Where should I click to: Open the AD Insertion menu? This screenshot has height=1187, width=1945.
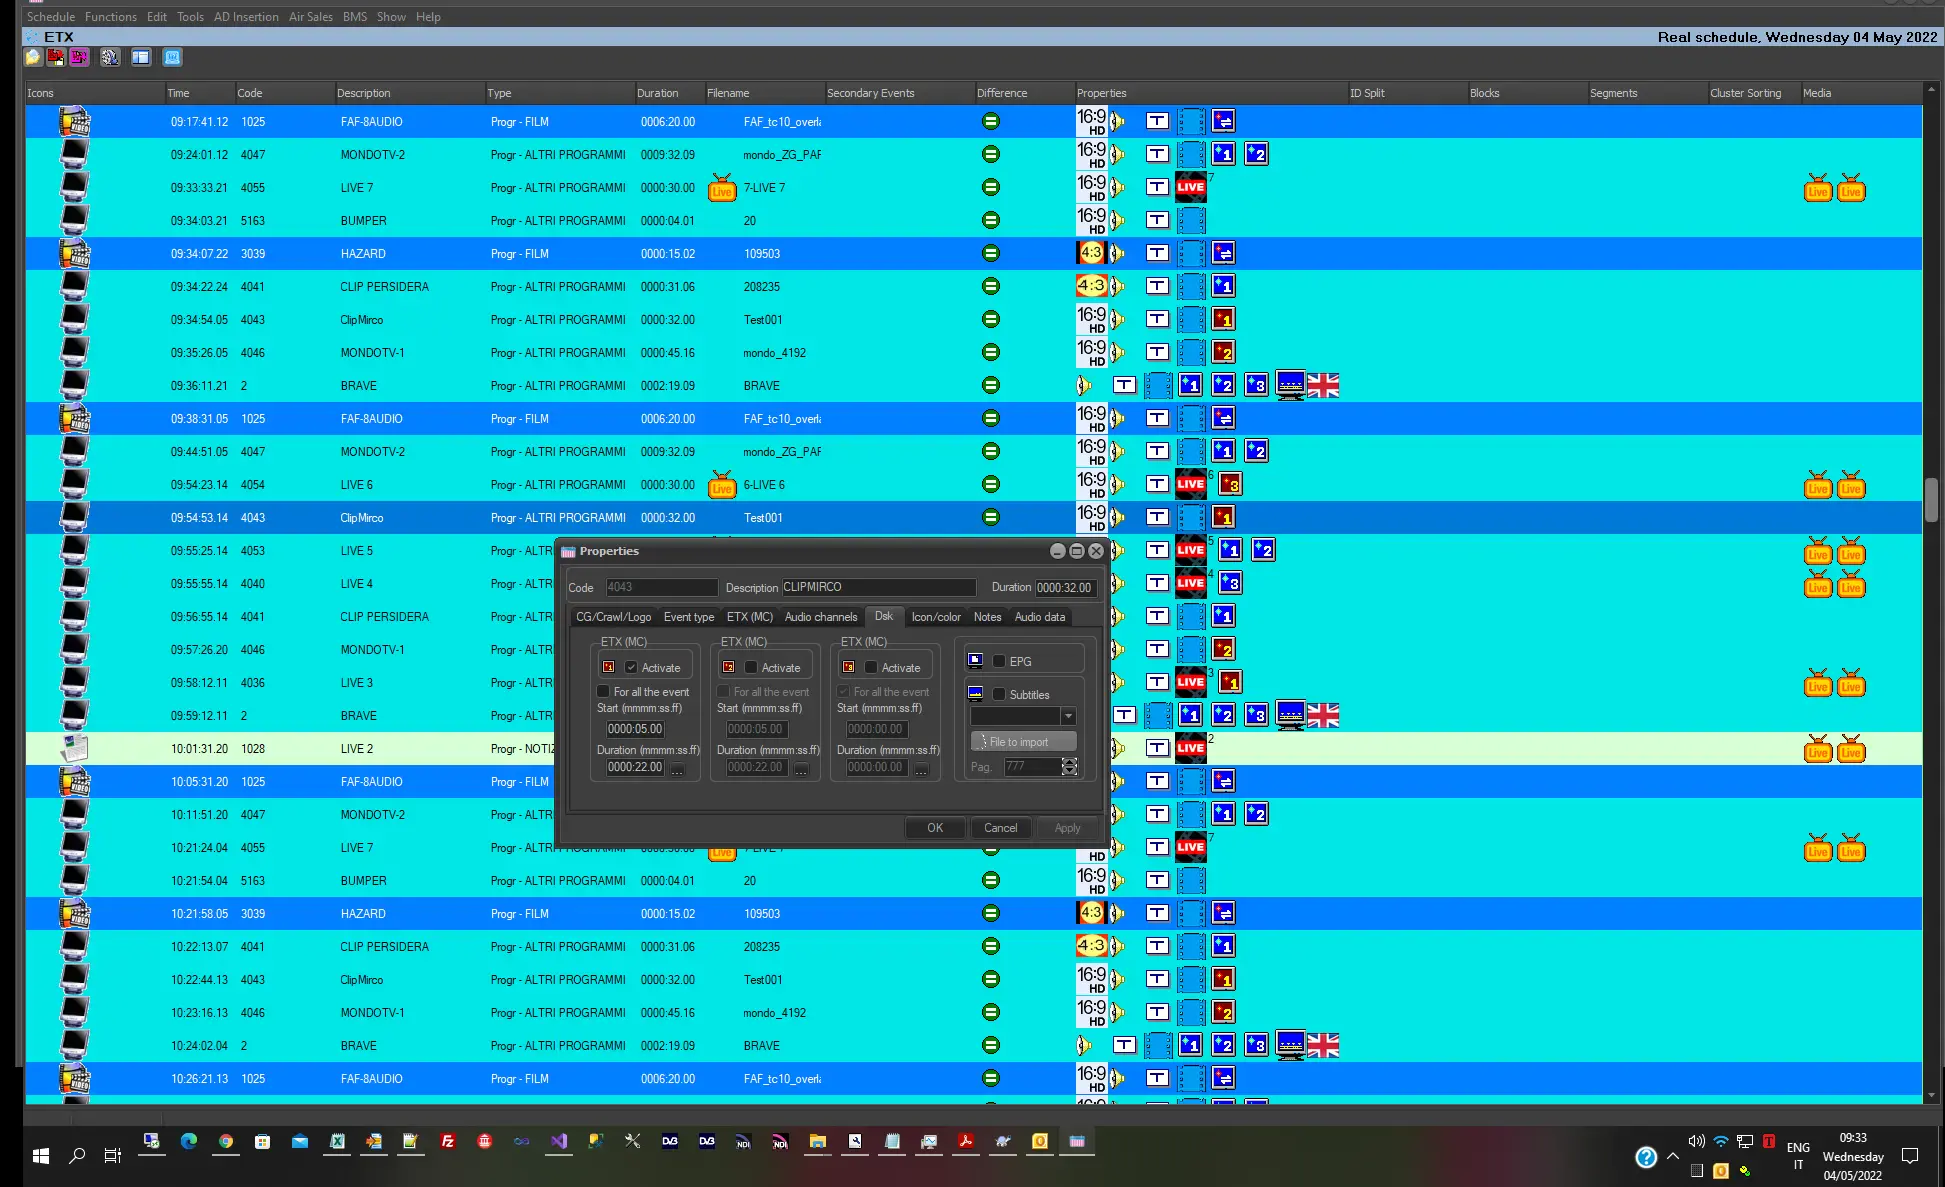coord(246,17)
